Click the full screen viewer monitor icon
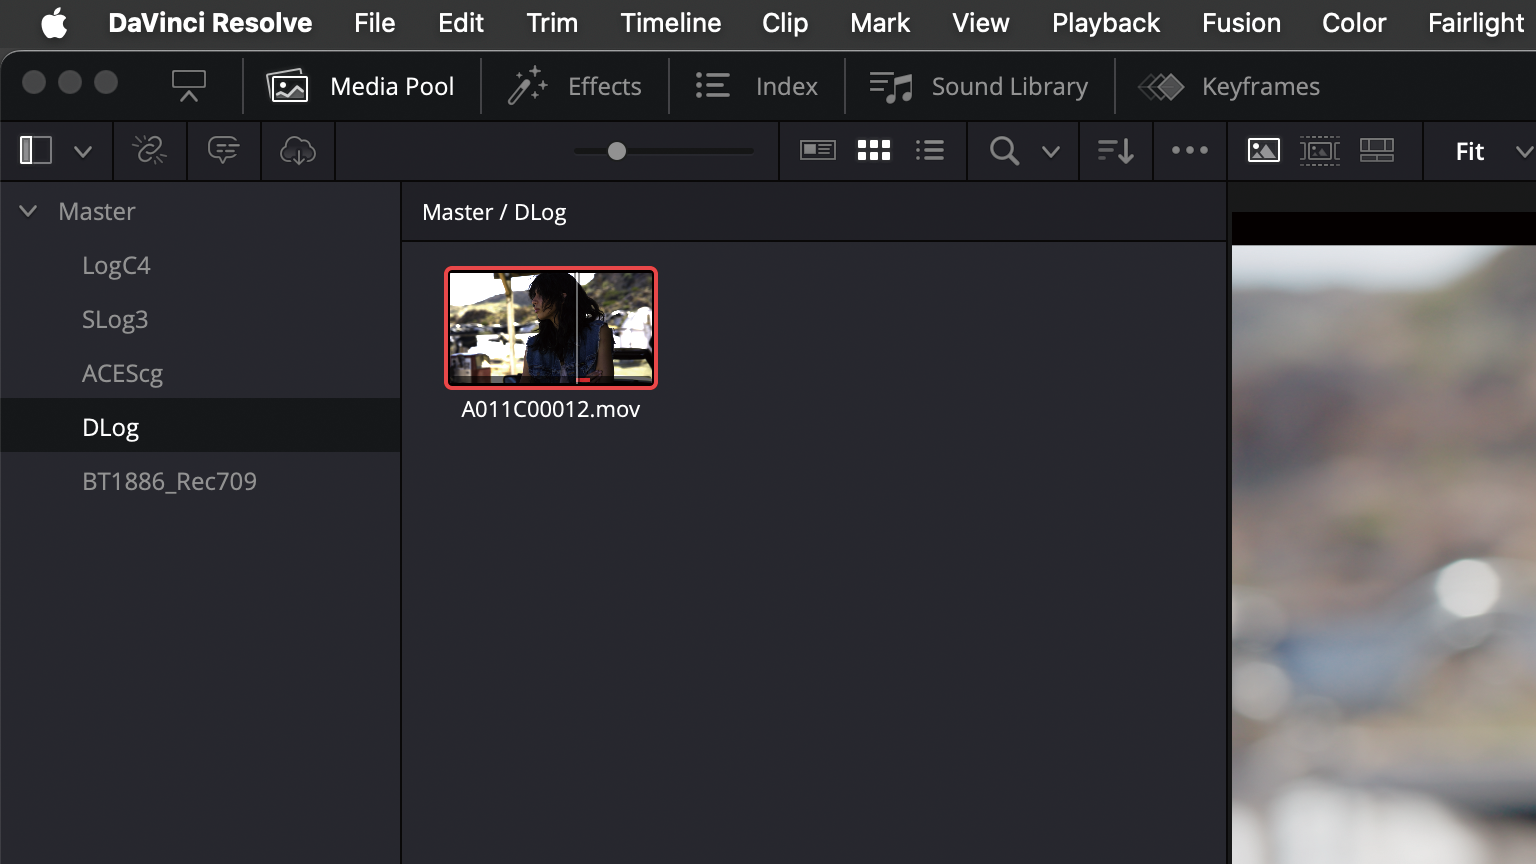 [x=188, y=86]
